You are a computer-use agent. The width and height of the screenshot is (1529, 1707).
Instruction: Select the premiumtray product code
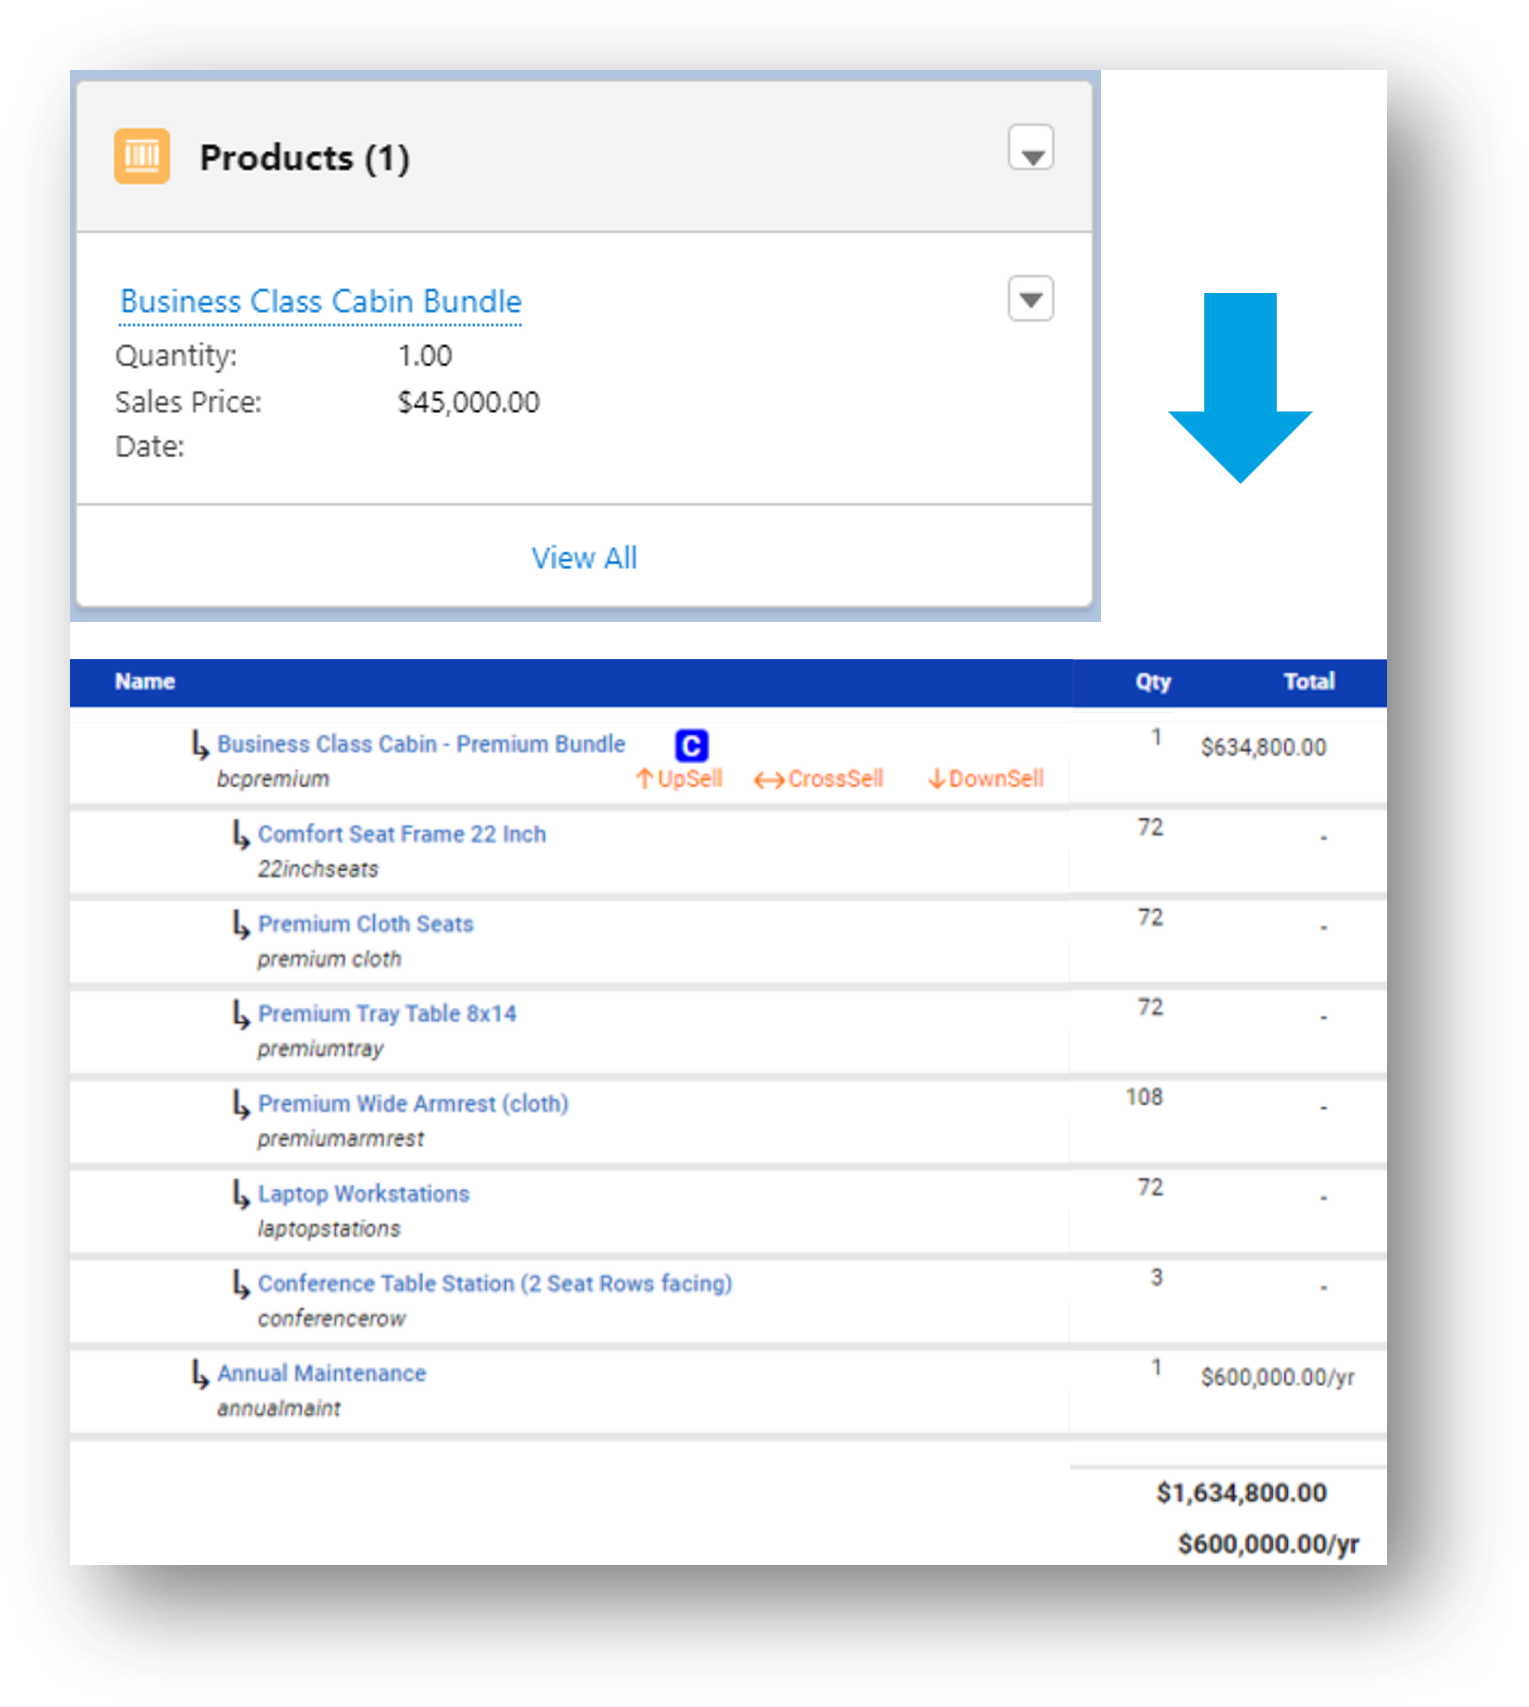[x=321, y=1049]
